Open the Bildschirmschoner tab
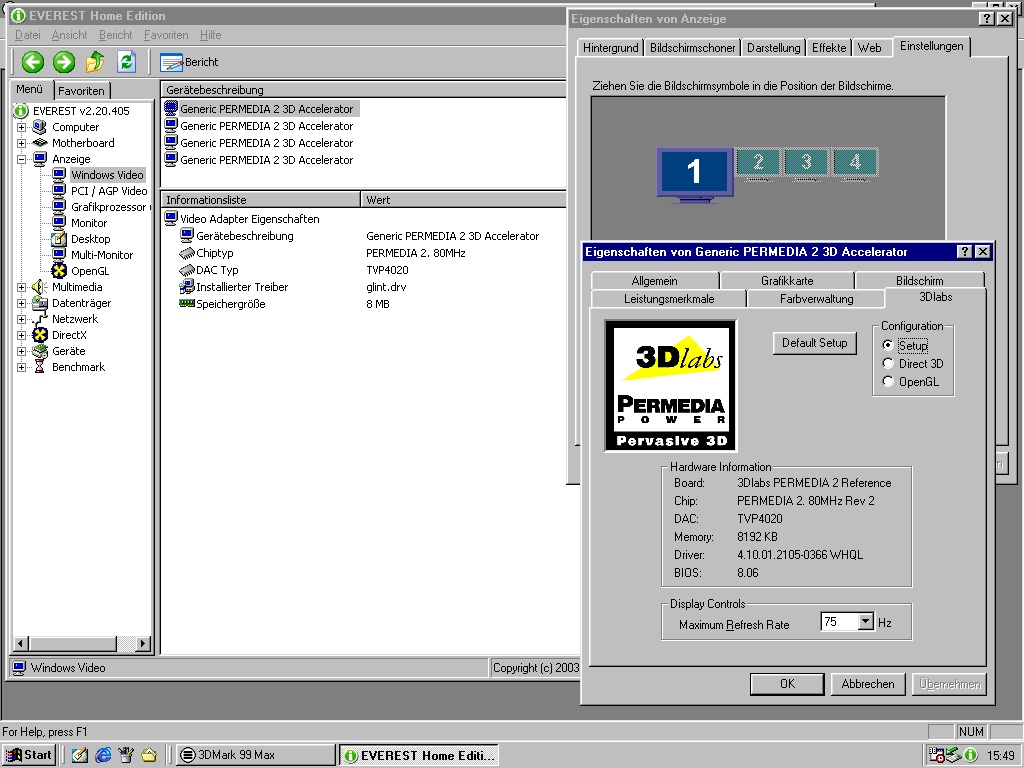 point(692,48)
